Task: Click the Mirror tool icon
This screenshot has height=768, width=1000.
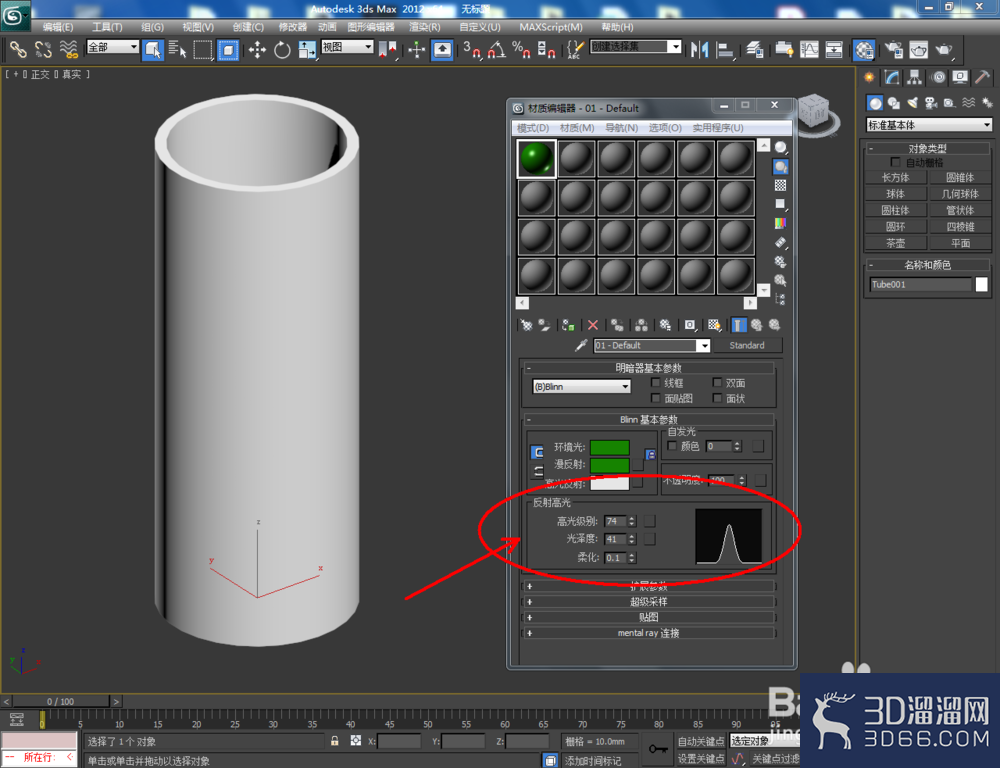Action: click(x=700, y=49)
